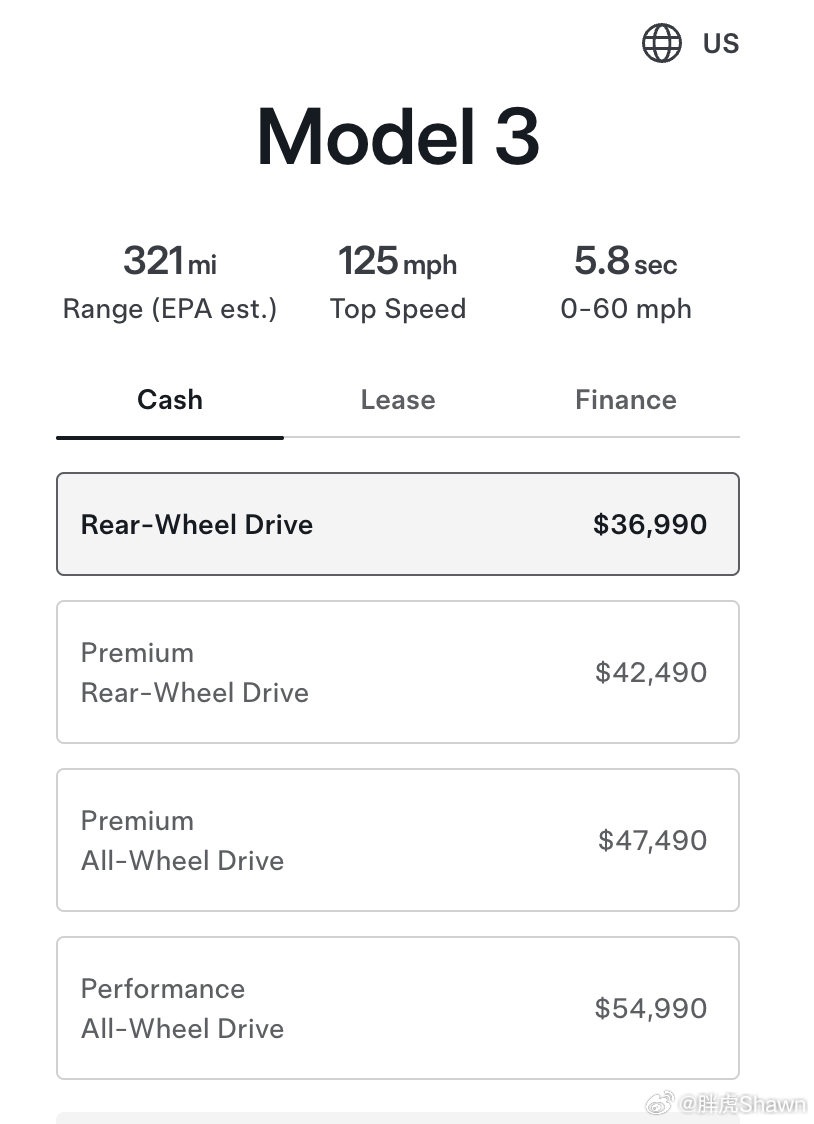Image resolution: width=814 pixels, height=1124 pixels.
Task: Click the $47,490 price
Action: point(652,840)
